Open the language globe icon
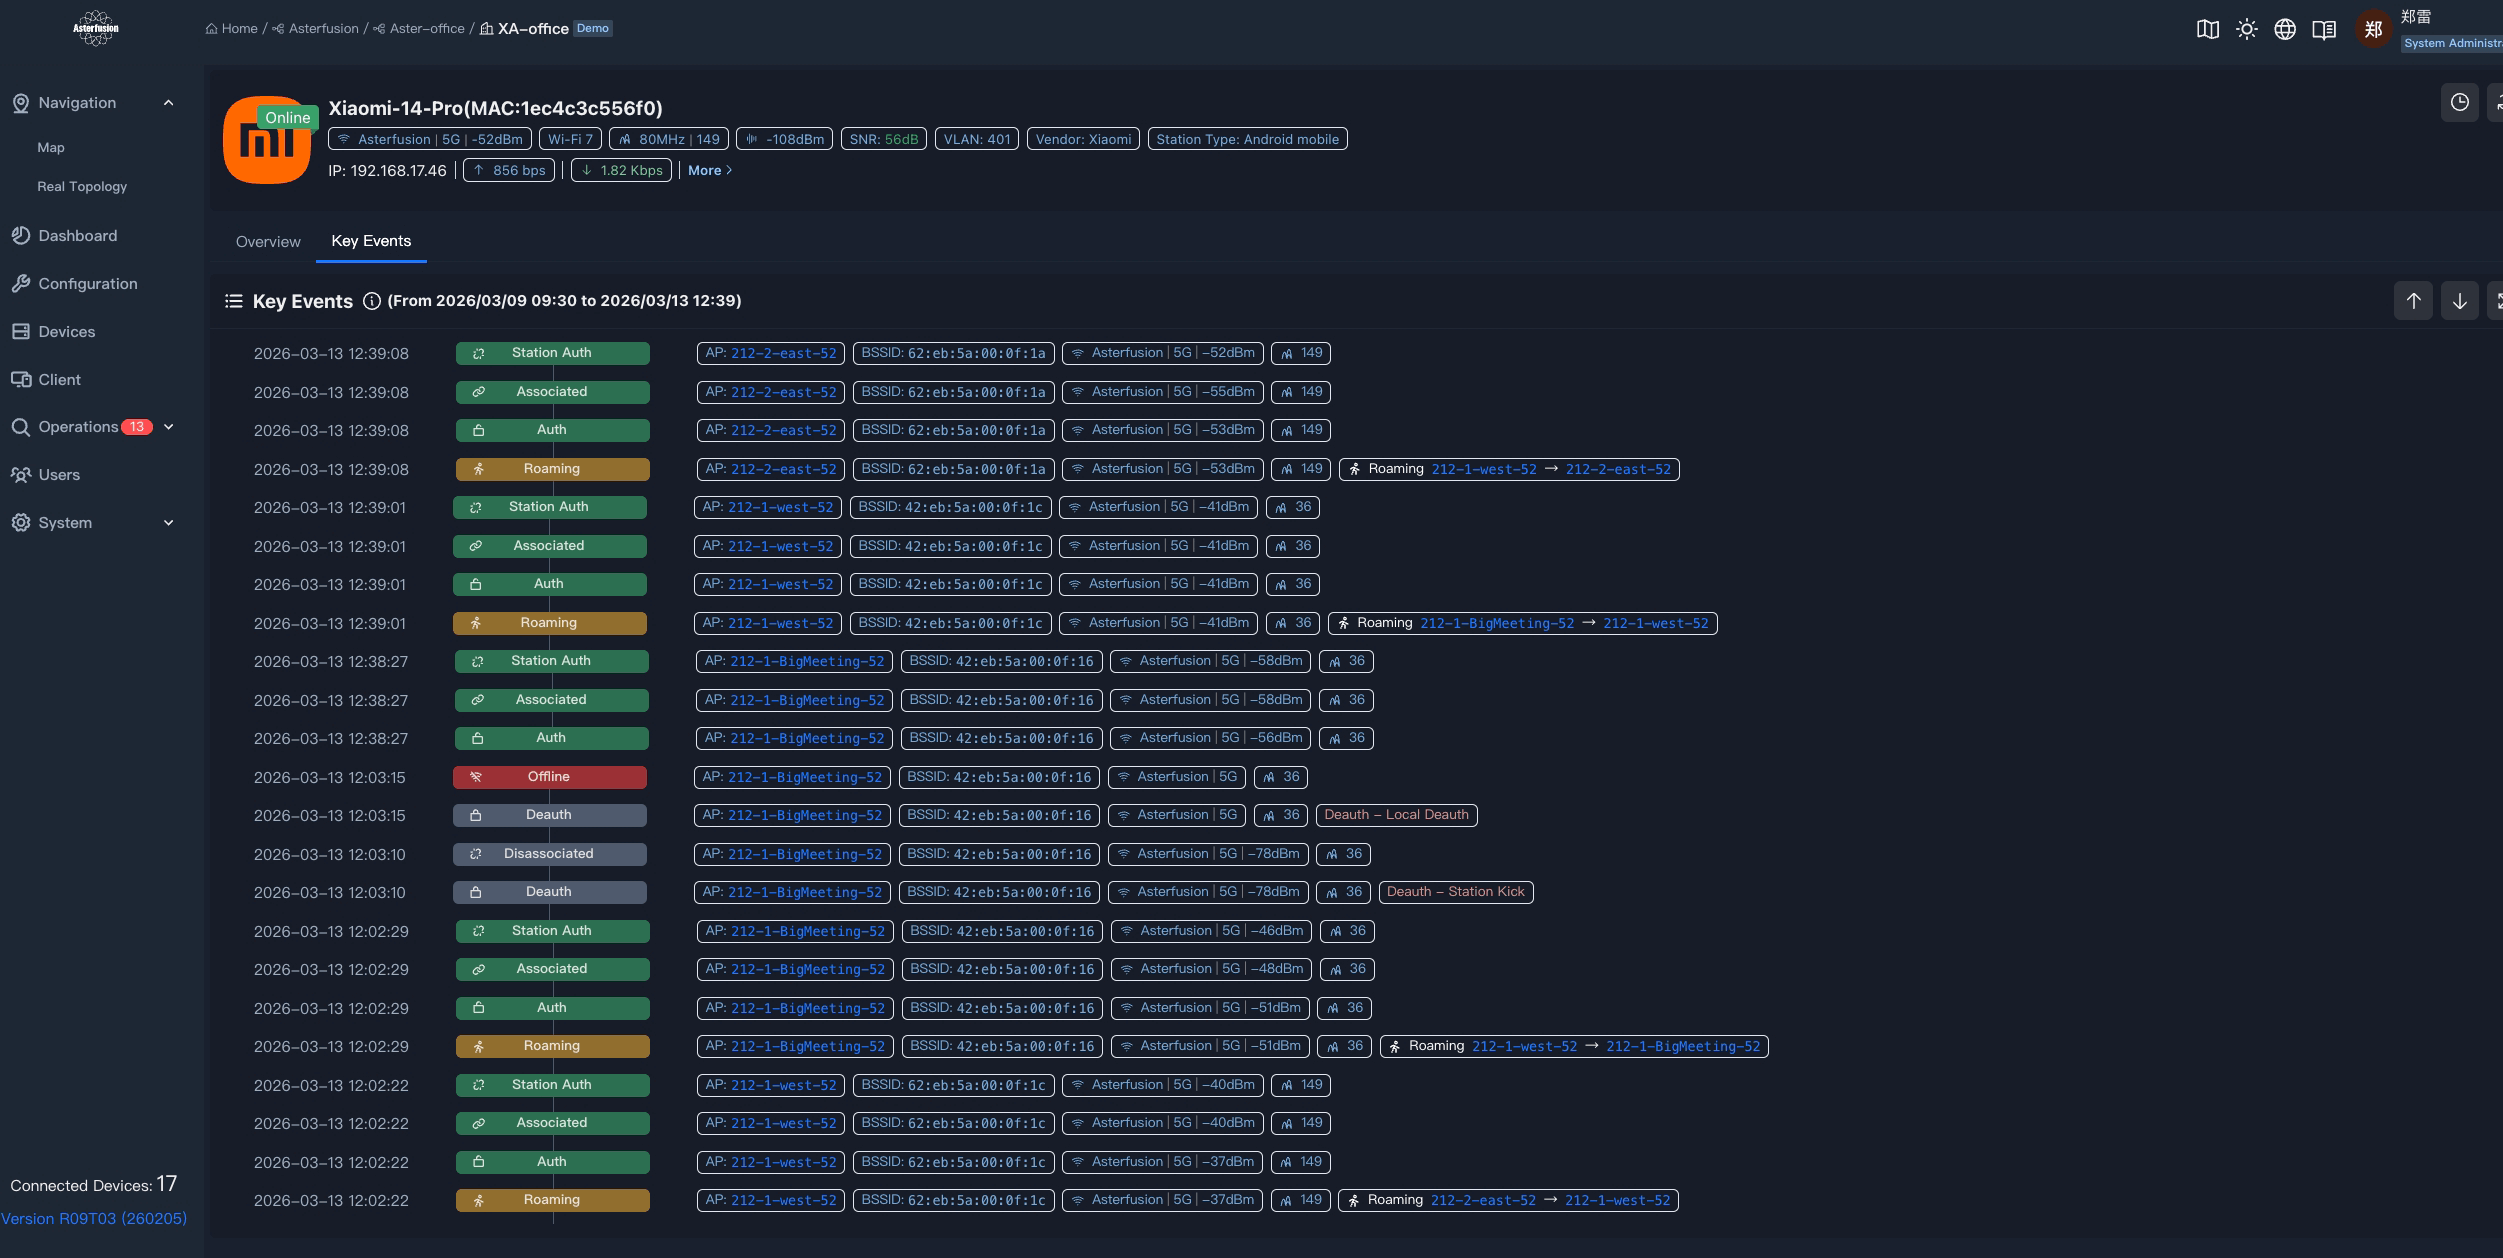The width and height of the screenshot is (2503, 1258). 2285,29
